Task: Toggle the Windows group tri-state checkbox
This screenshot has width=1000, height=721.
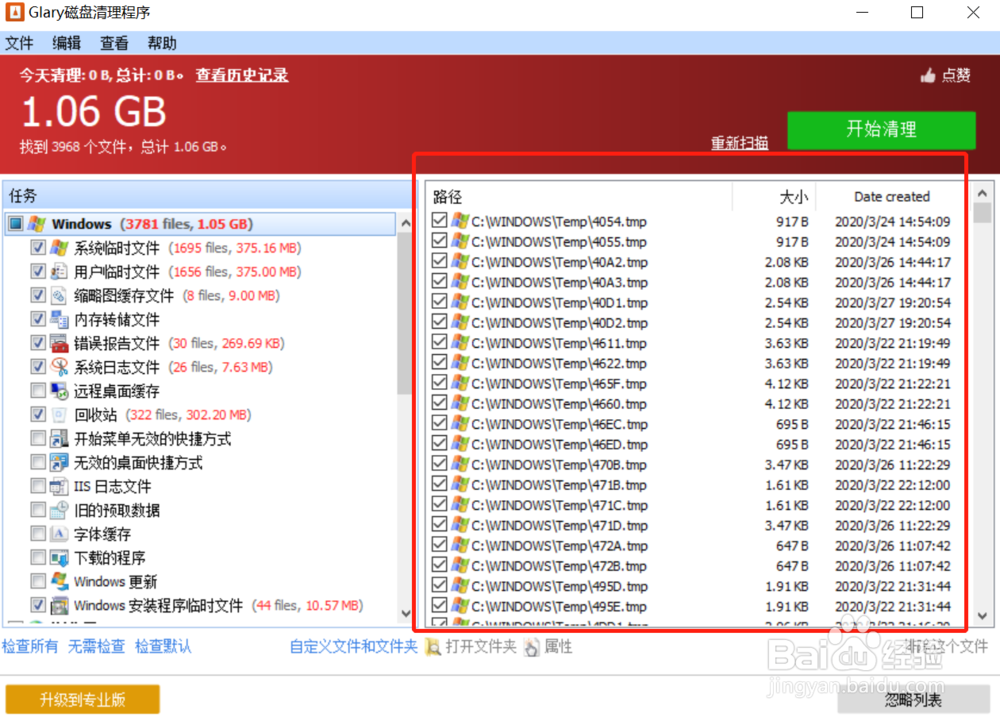Action: click(16, 224)
